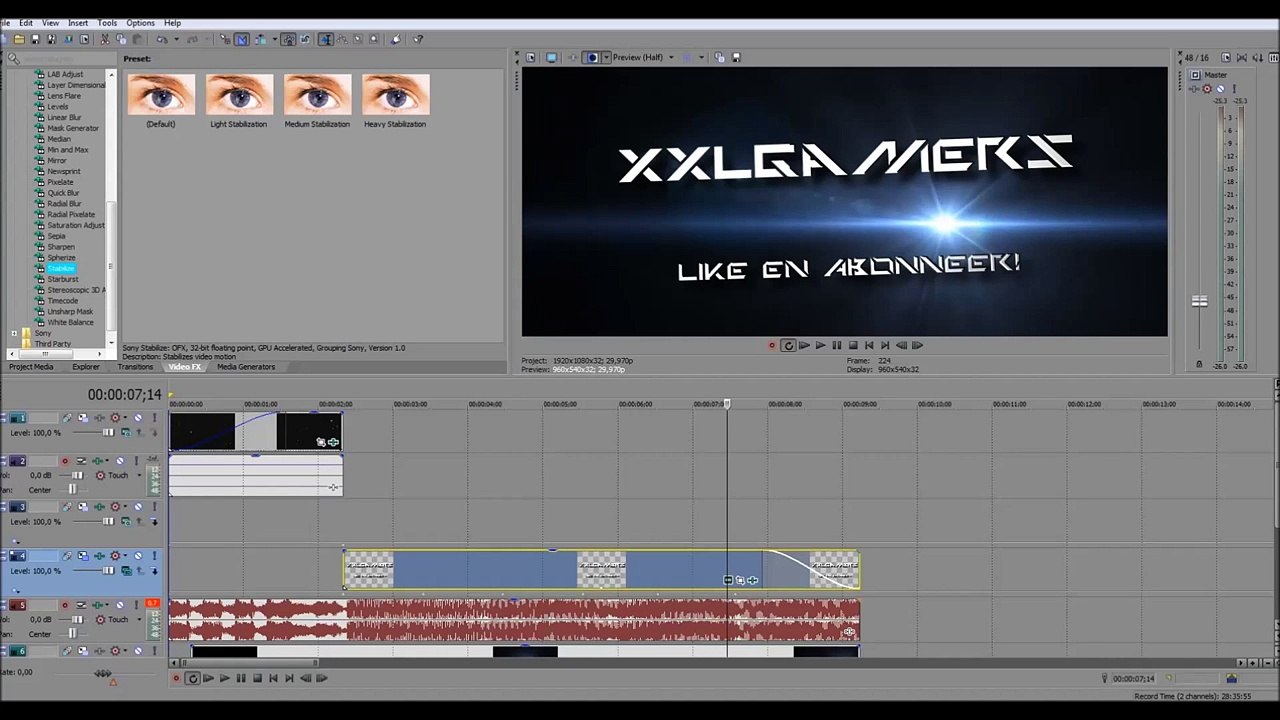The image size is (1280, 720).
Task: Click Track FX icon on track 5
Action: click(98, 605)
